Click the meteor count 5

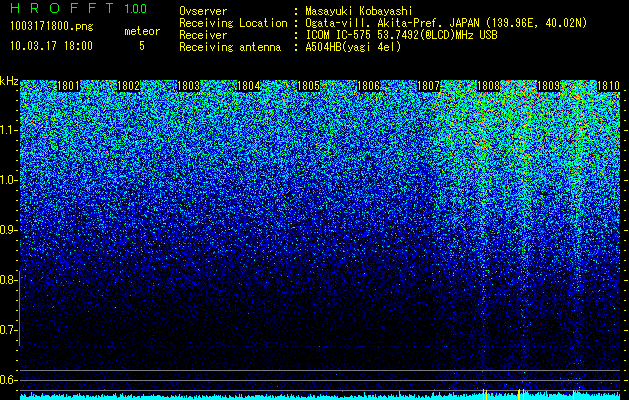point(142,46)
